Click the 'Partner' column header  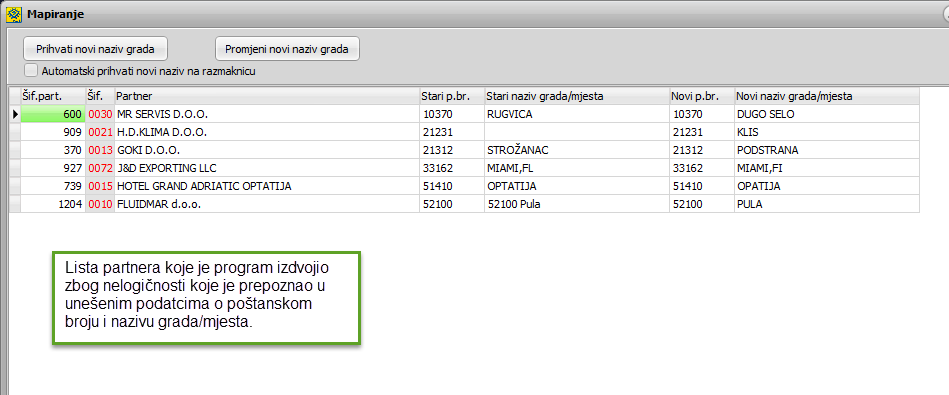coord(267,96)
